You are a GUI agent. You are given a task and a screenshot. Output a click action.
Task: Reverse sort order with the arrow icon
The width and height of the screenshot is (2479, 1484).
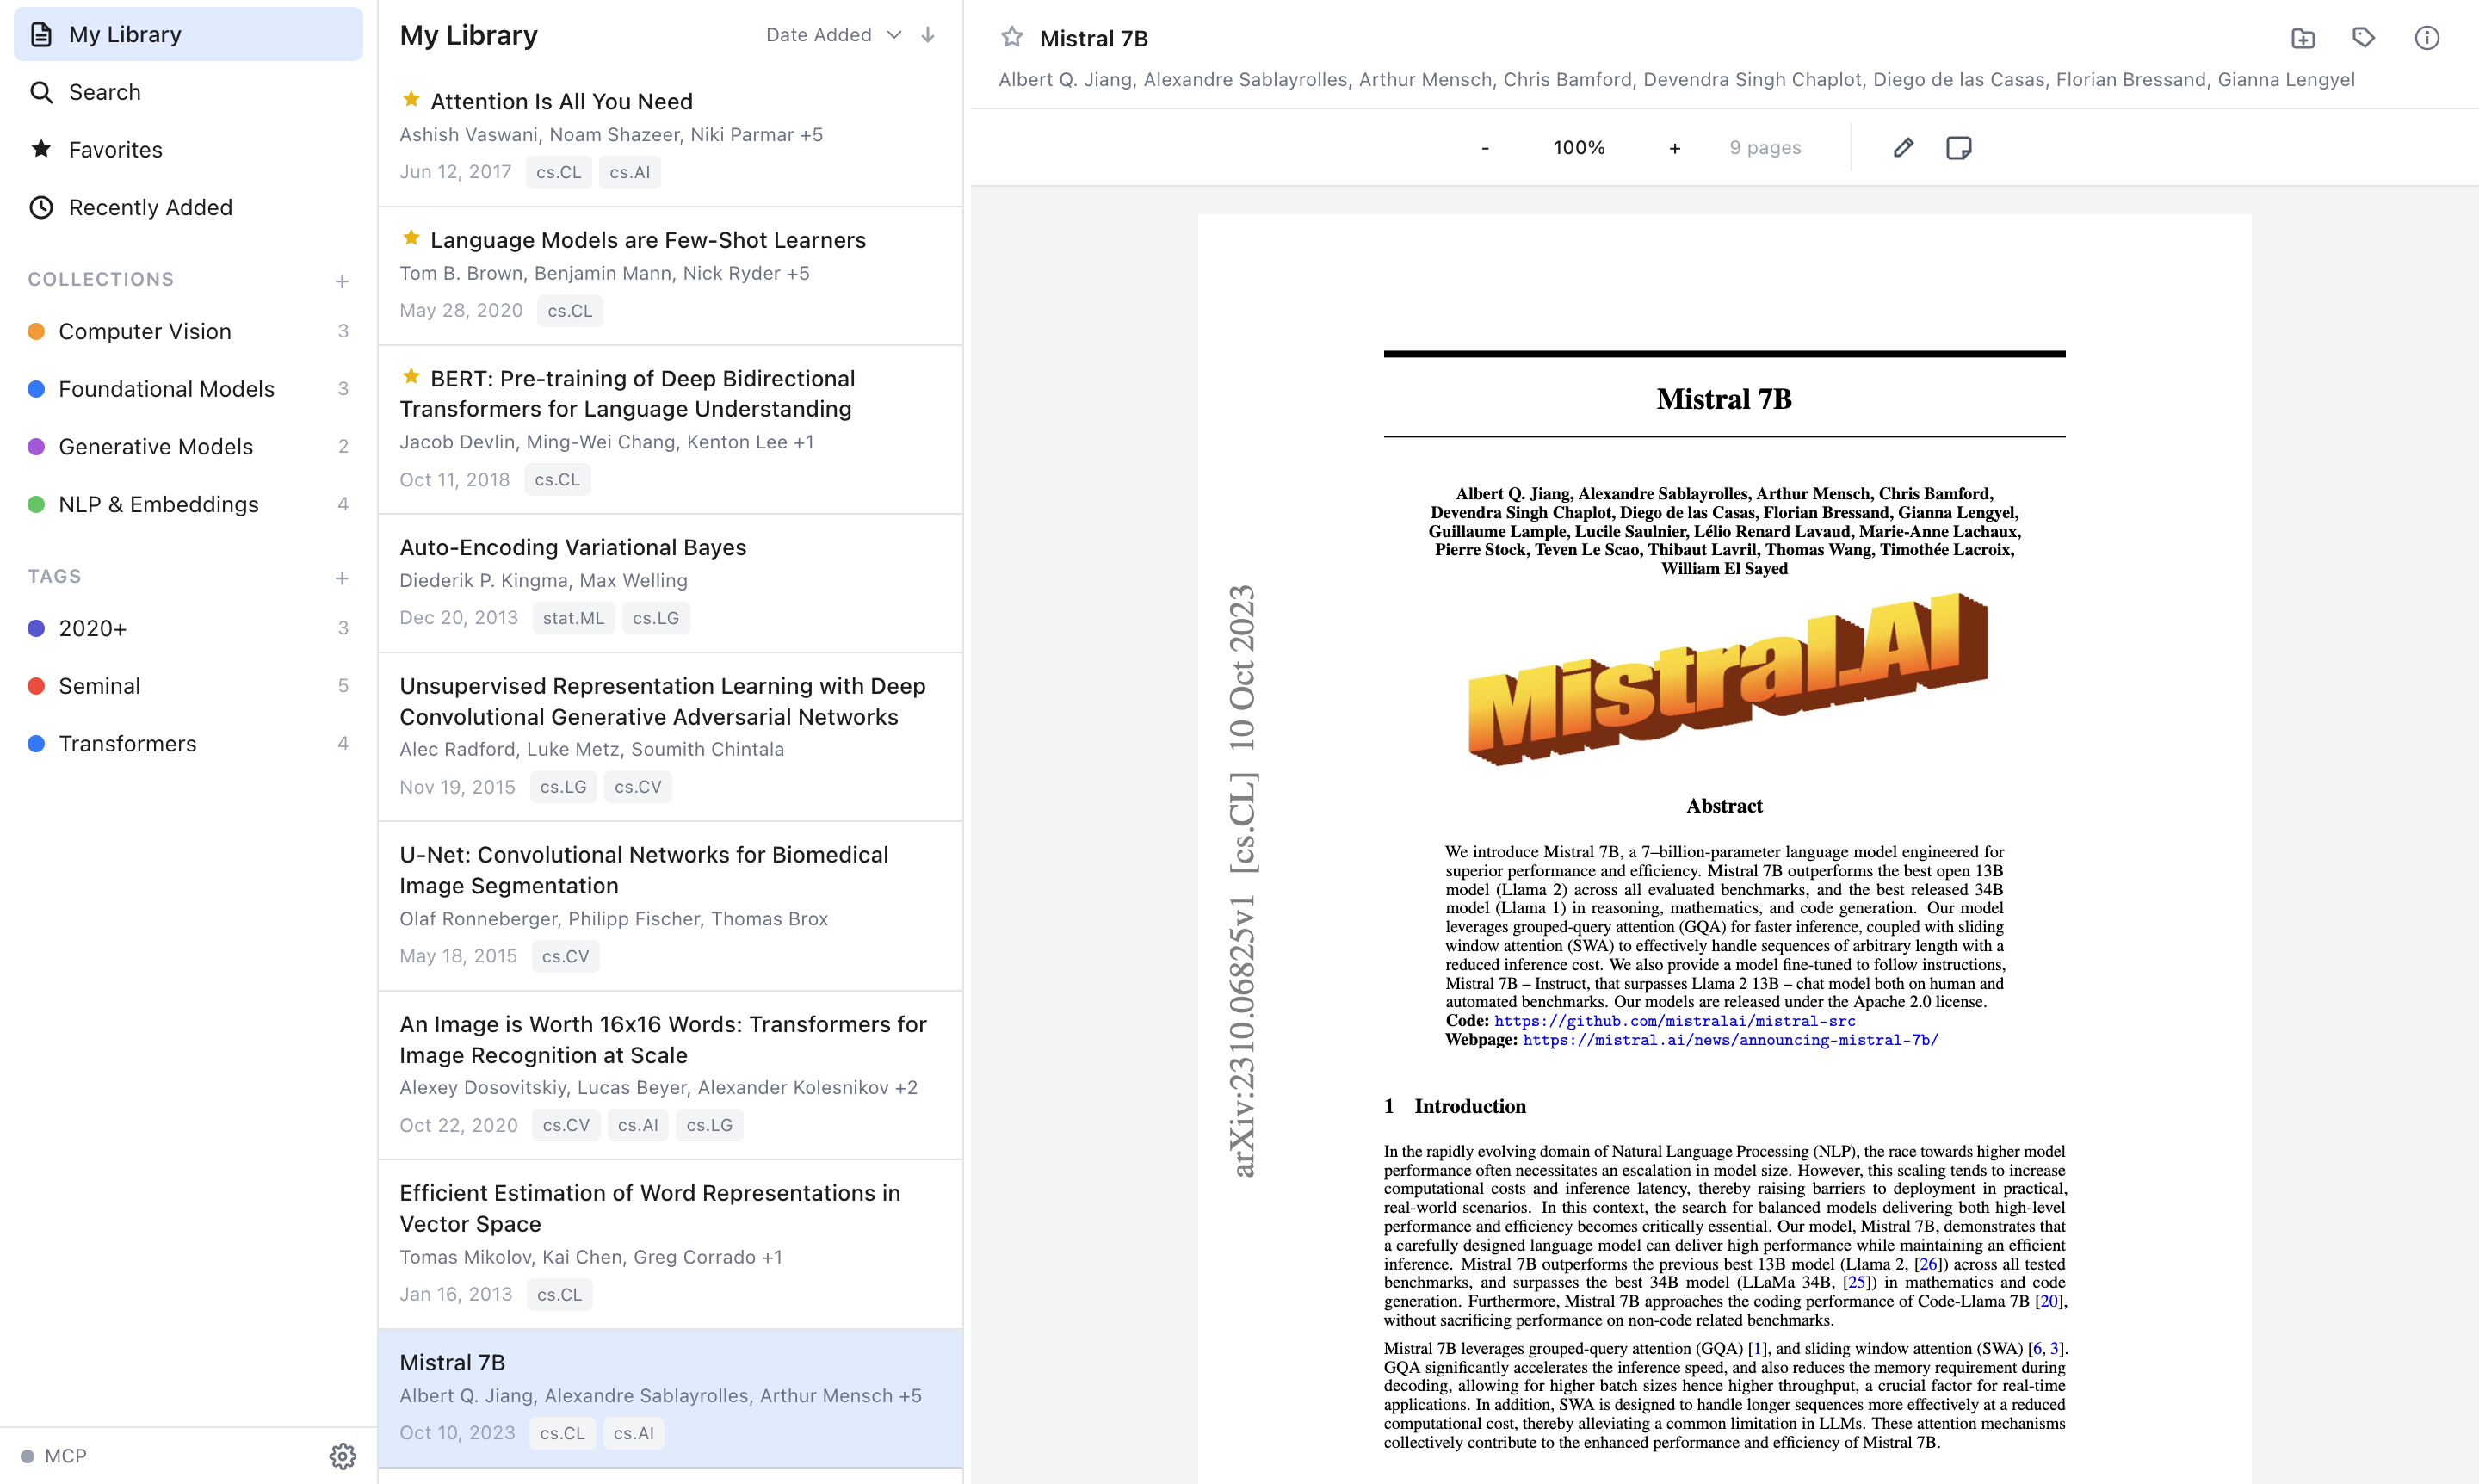927,34
